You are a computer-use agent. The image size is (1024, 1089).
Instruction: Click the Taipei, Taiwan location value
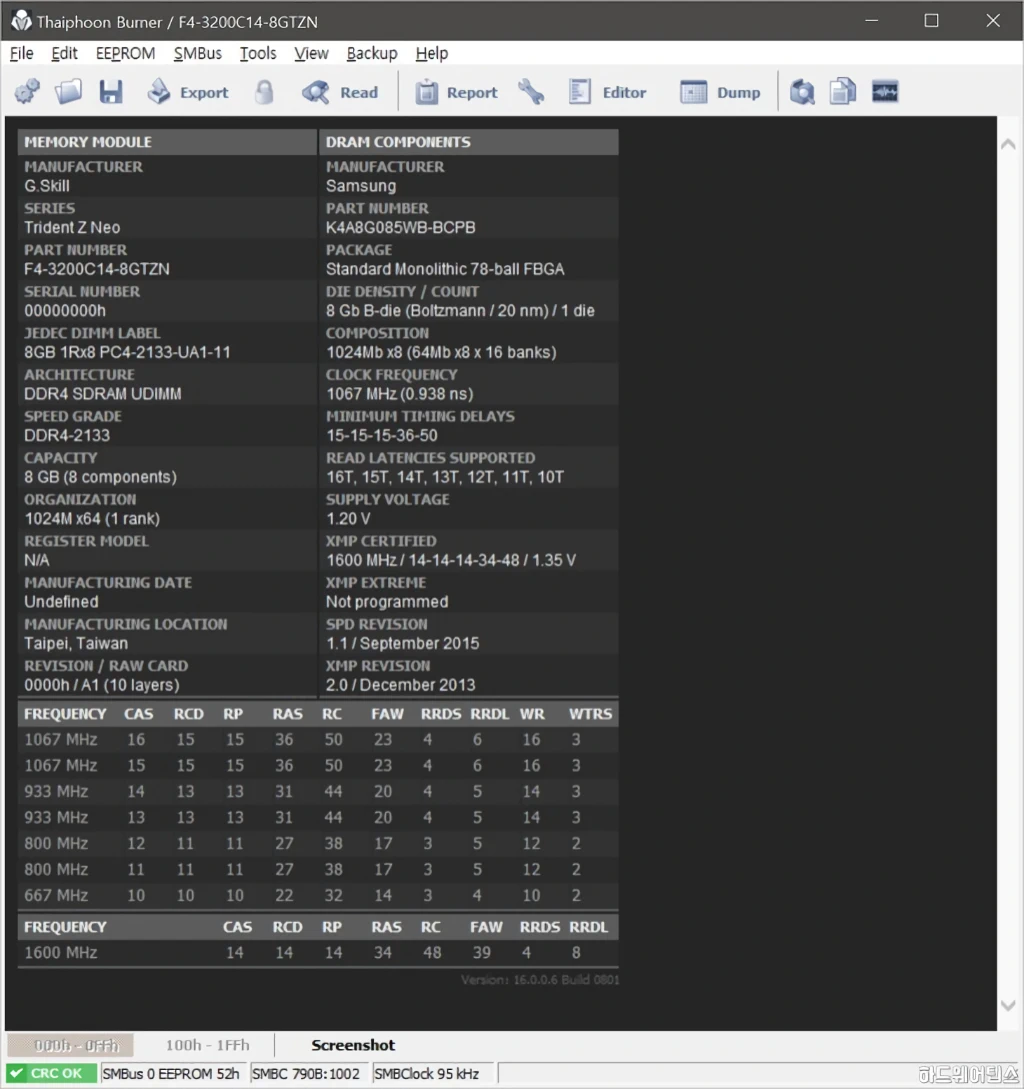76,643
